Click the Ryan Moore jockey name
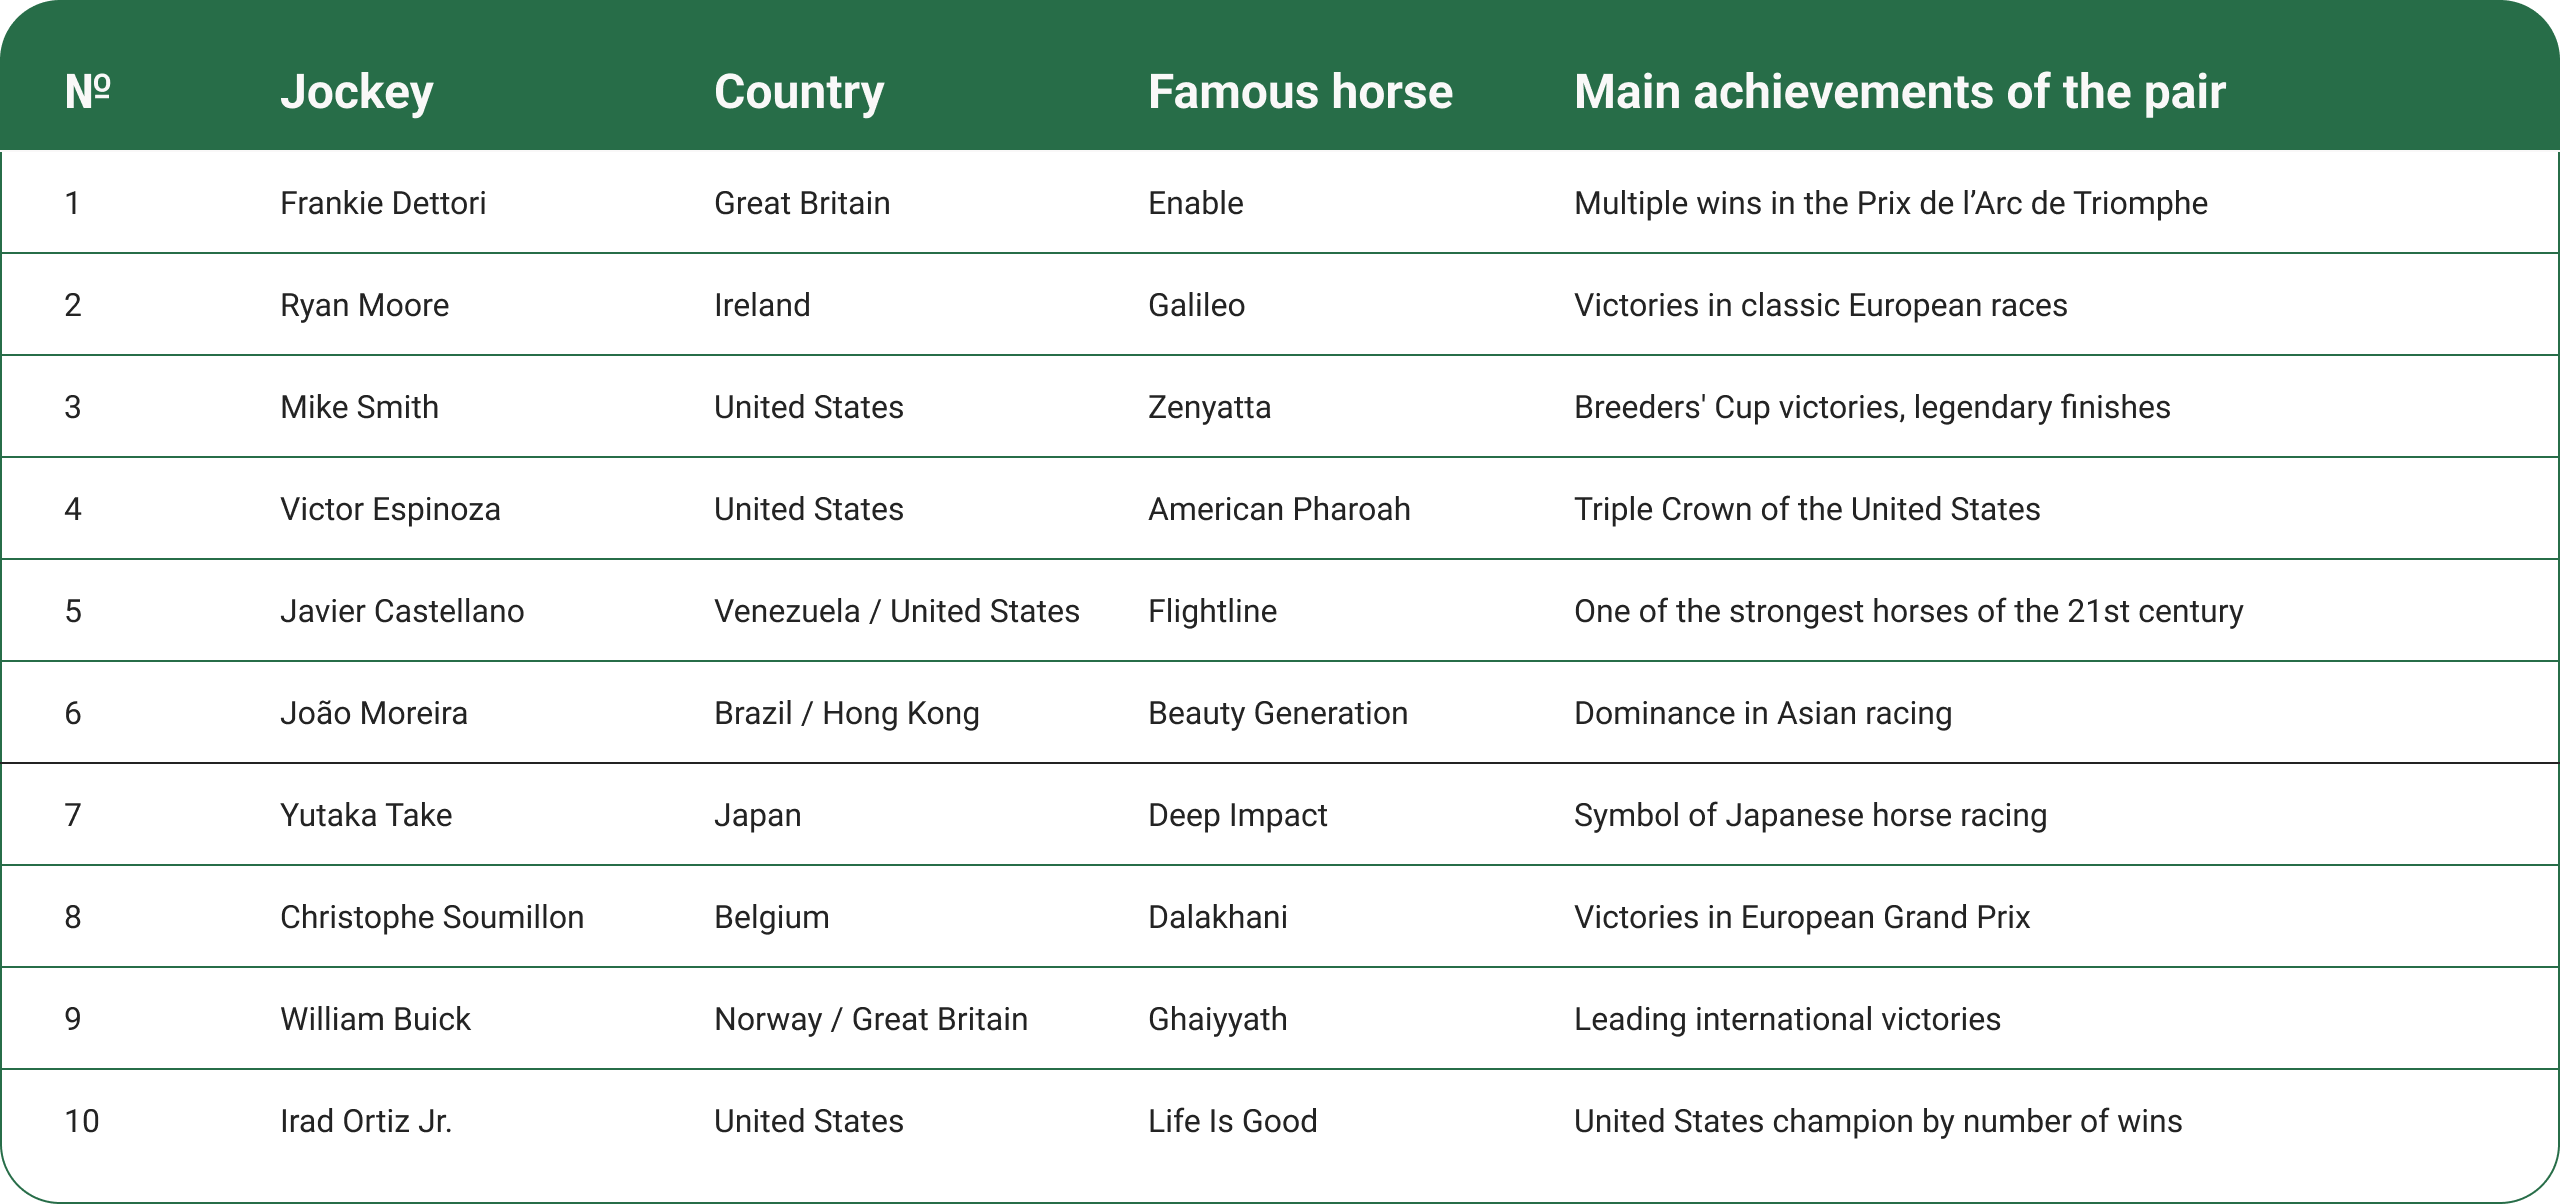The height and width of the screenshot is (1204, 2560). (364, 306)
